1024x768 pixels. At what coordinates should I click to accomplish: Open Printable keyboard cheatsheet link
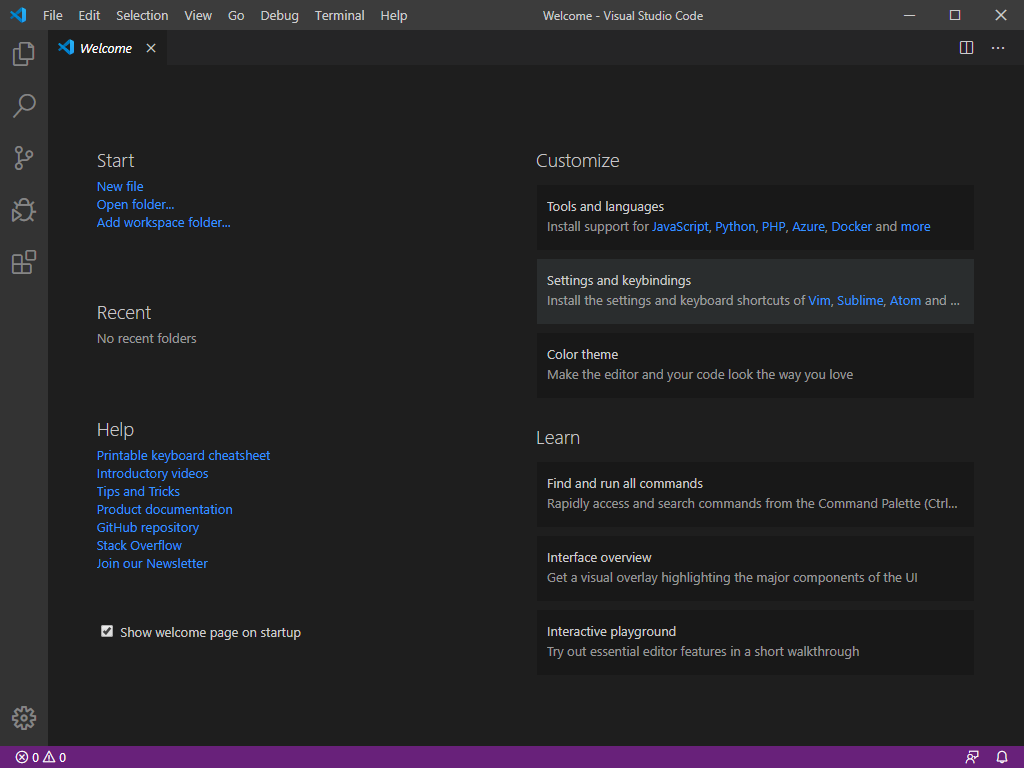pos(184,456)
